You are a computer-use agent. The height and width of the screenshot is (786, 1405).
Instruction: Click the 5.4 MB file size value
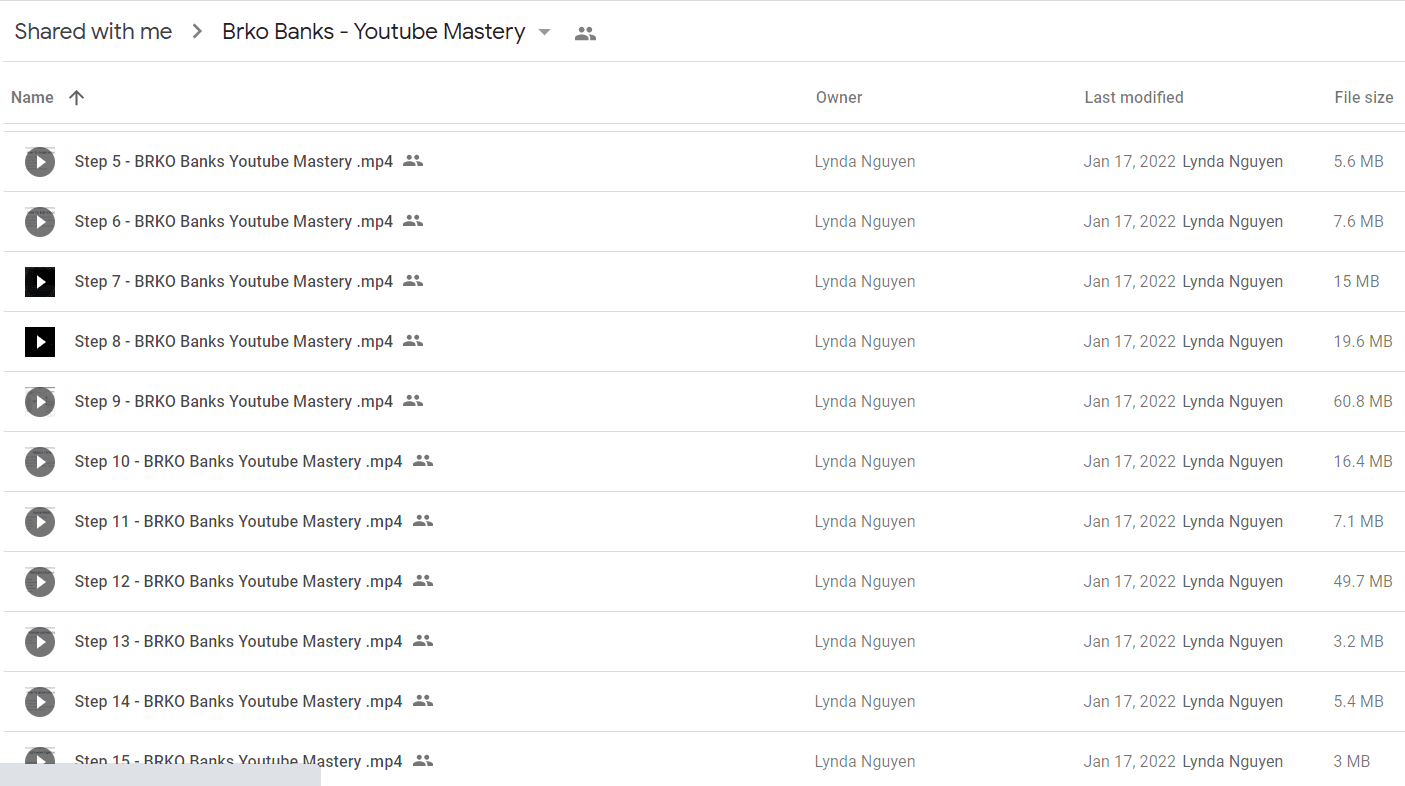1358,701
